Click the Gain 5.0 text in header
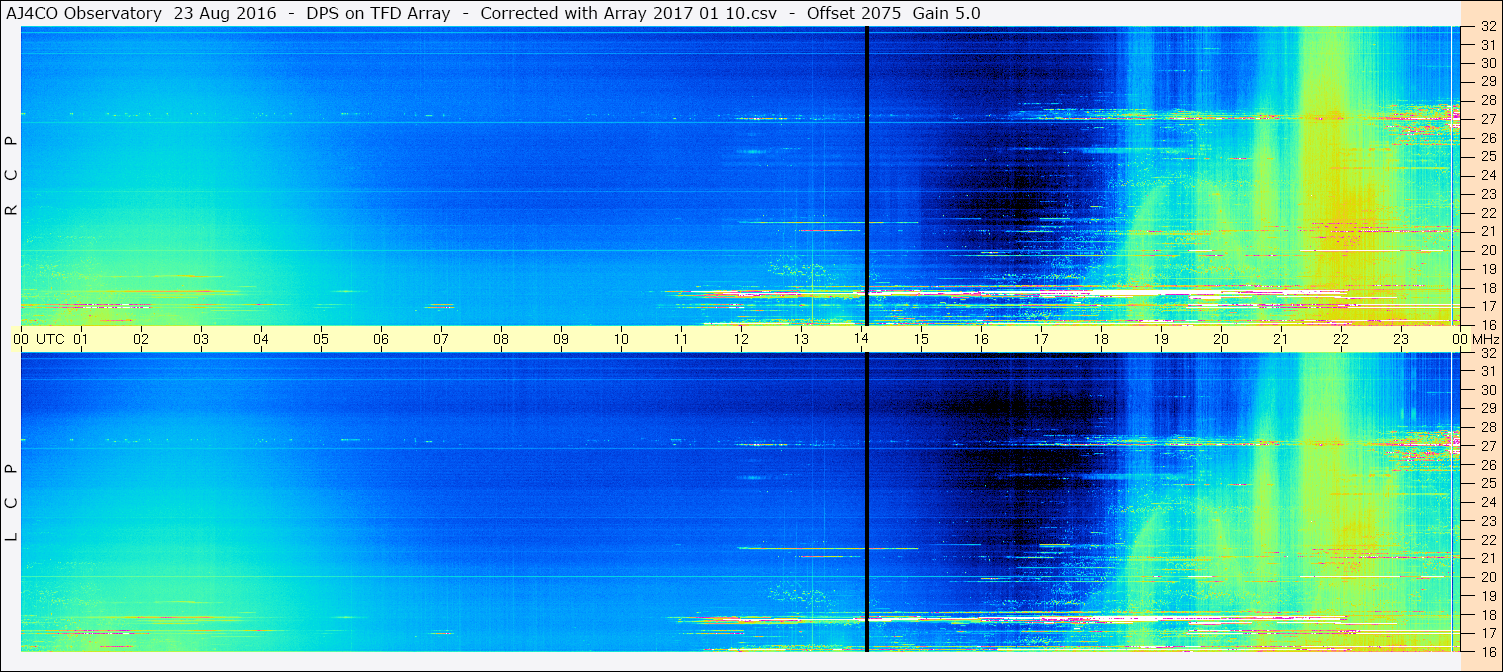Screen dimensions: 1503x672 point(946,13)
